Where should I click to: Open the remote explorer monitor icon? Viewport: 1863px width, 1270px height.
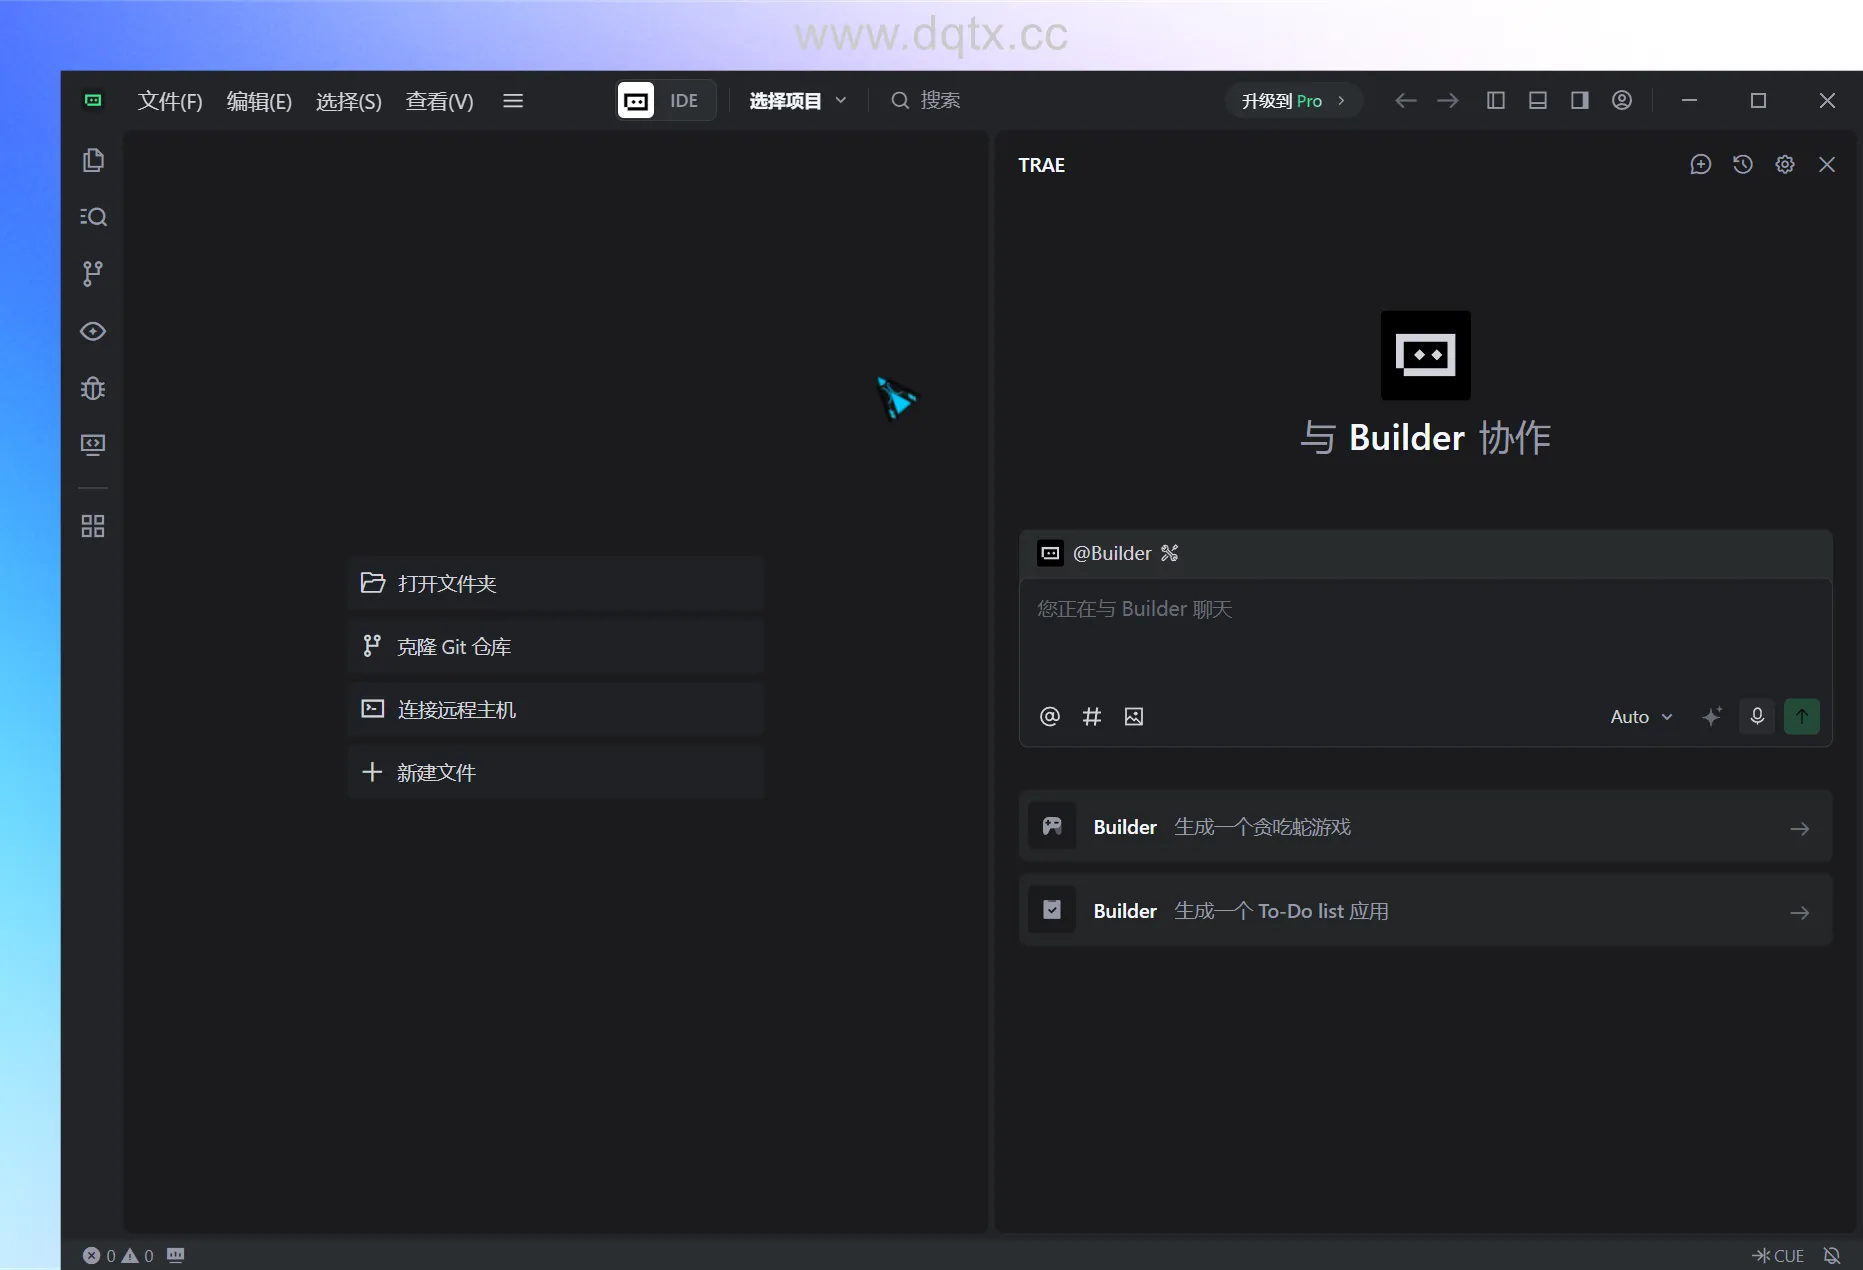click(x=93, y=444)
